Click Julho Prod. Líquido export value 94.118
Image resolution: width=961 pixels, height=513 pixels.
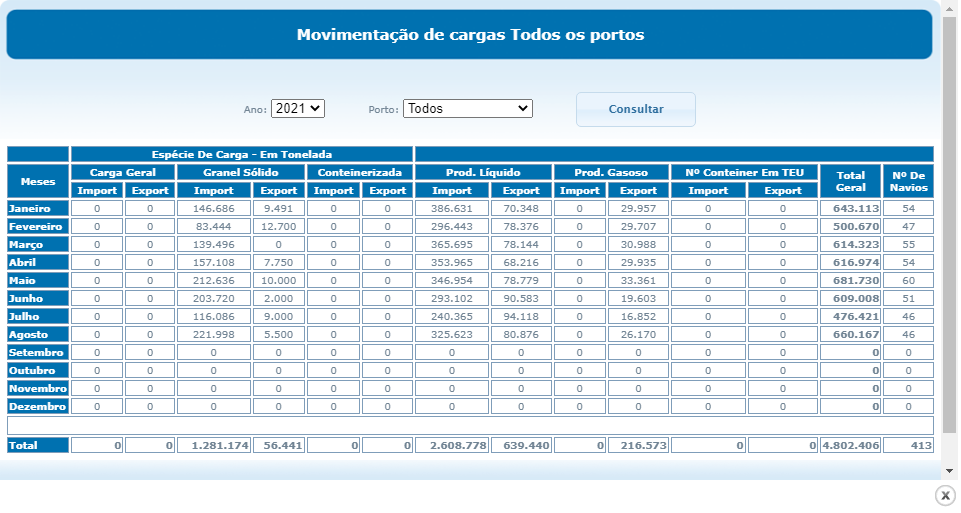click(x=521, y=316)
